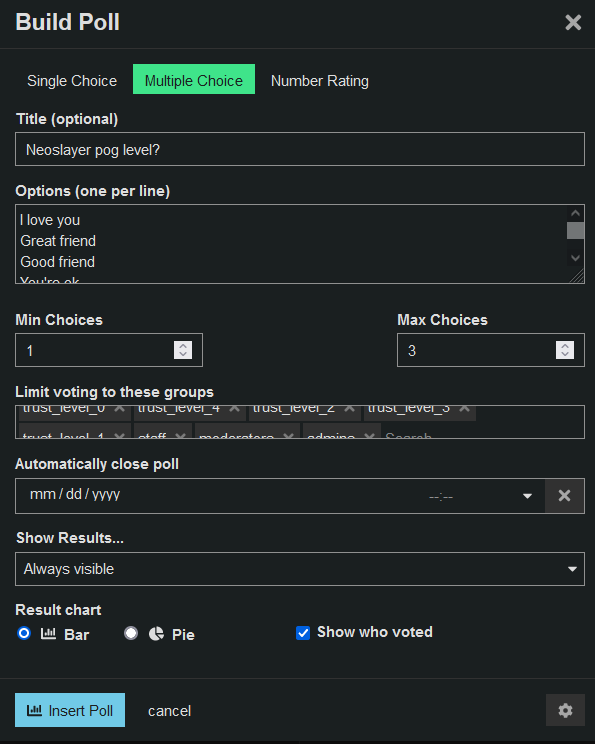The image size is (595, 744).
Task: Toggle Show who voted checkbox
Action: [303, 633]
